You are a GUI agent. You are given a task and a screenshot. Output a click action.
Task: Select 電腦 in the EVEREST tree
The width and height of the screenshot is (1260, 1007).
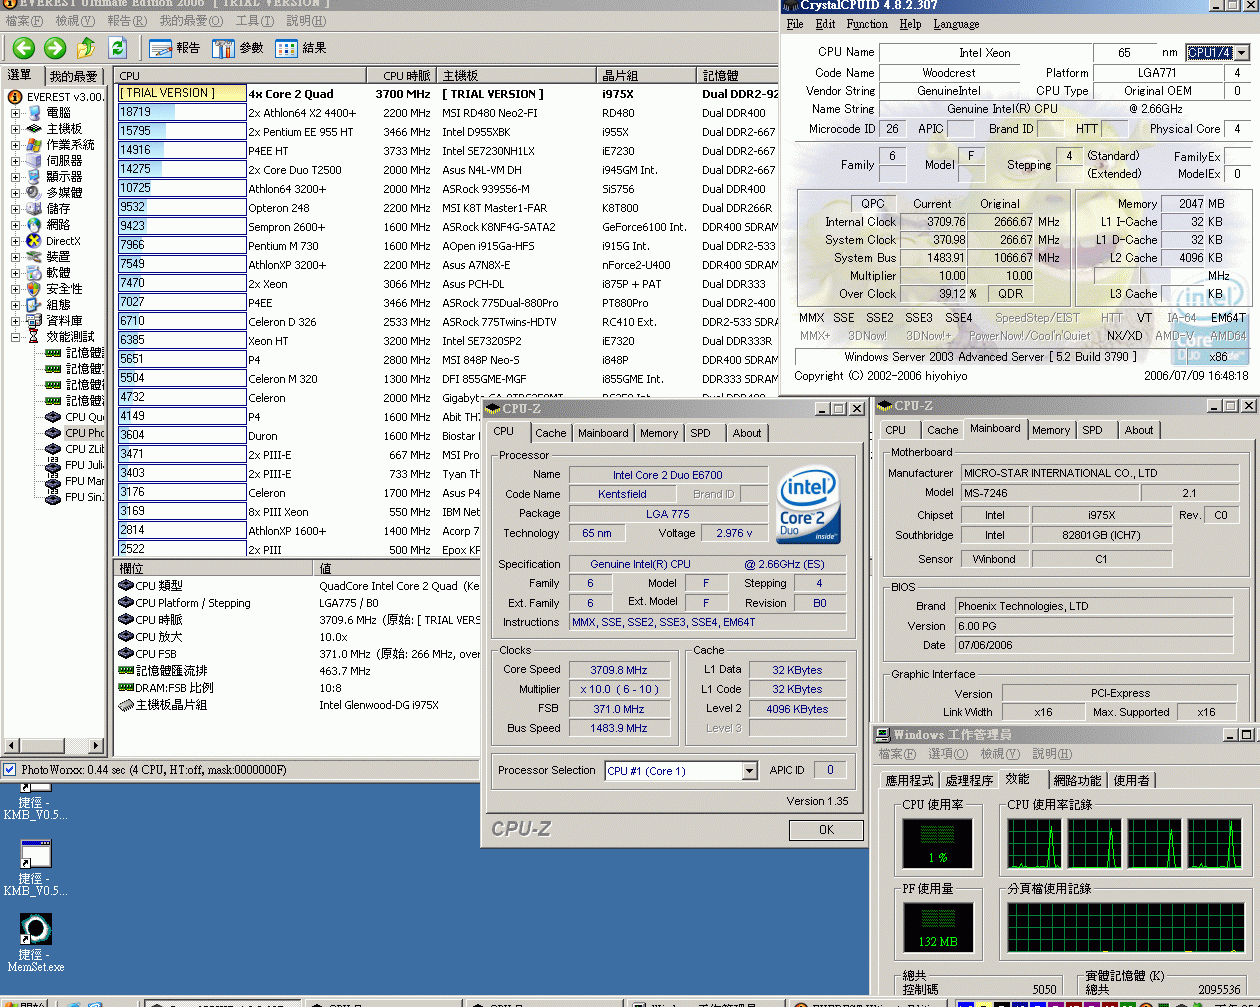point(58,113)
